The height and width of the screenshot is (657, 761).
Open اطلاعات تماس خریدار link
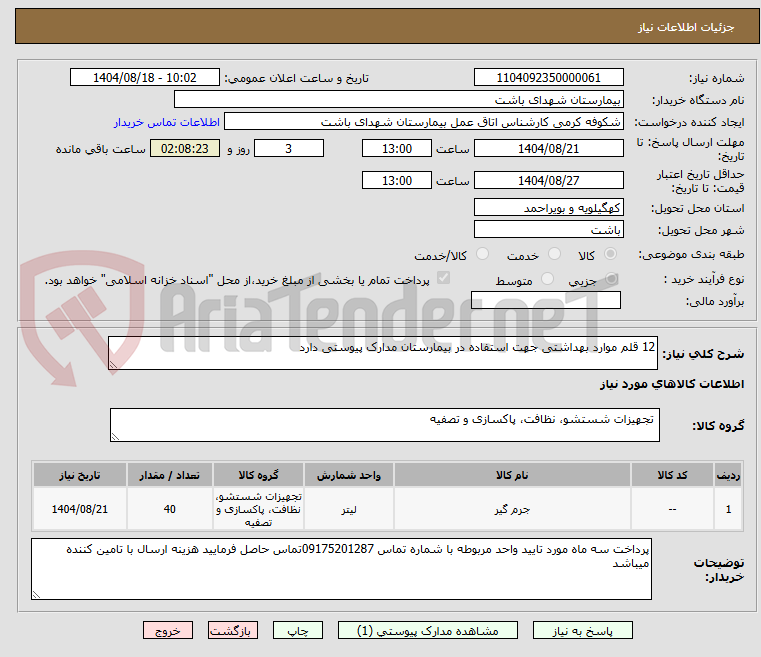point(167,122)
